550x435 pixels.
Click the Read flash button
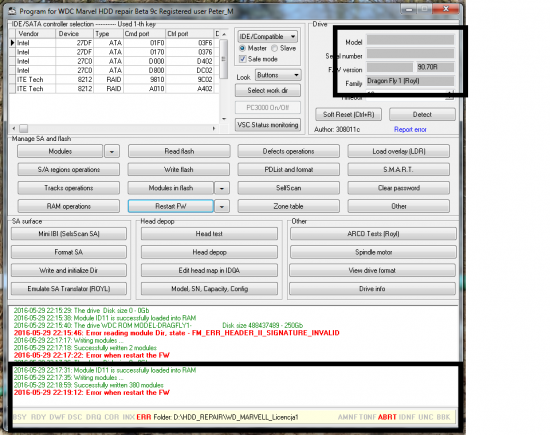pyautogui.click(x=179, y=152)
